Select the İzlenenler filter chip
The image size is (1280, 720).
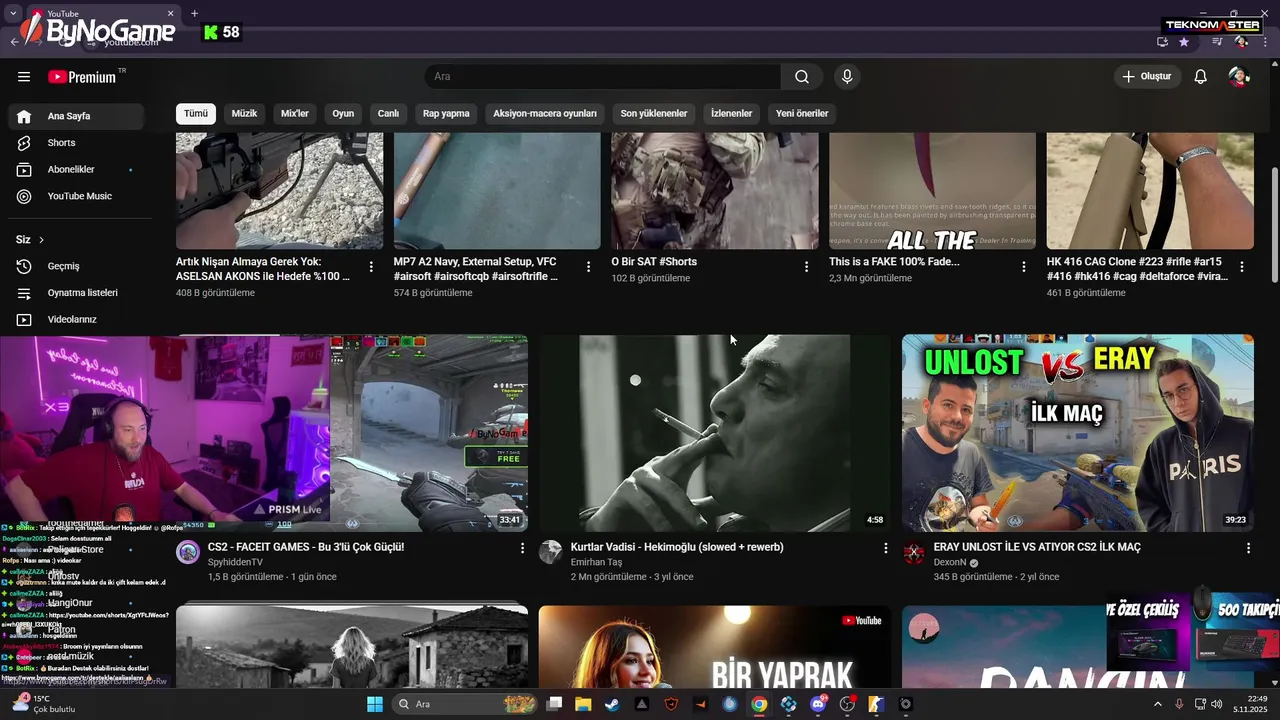(x=731, y=114)
